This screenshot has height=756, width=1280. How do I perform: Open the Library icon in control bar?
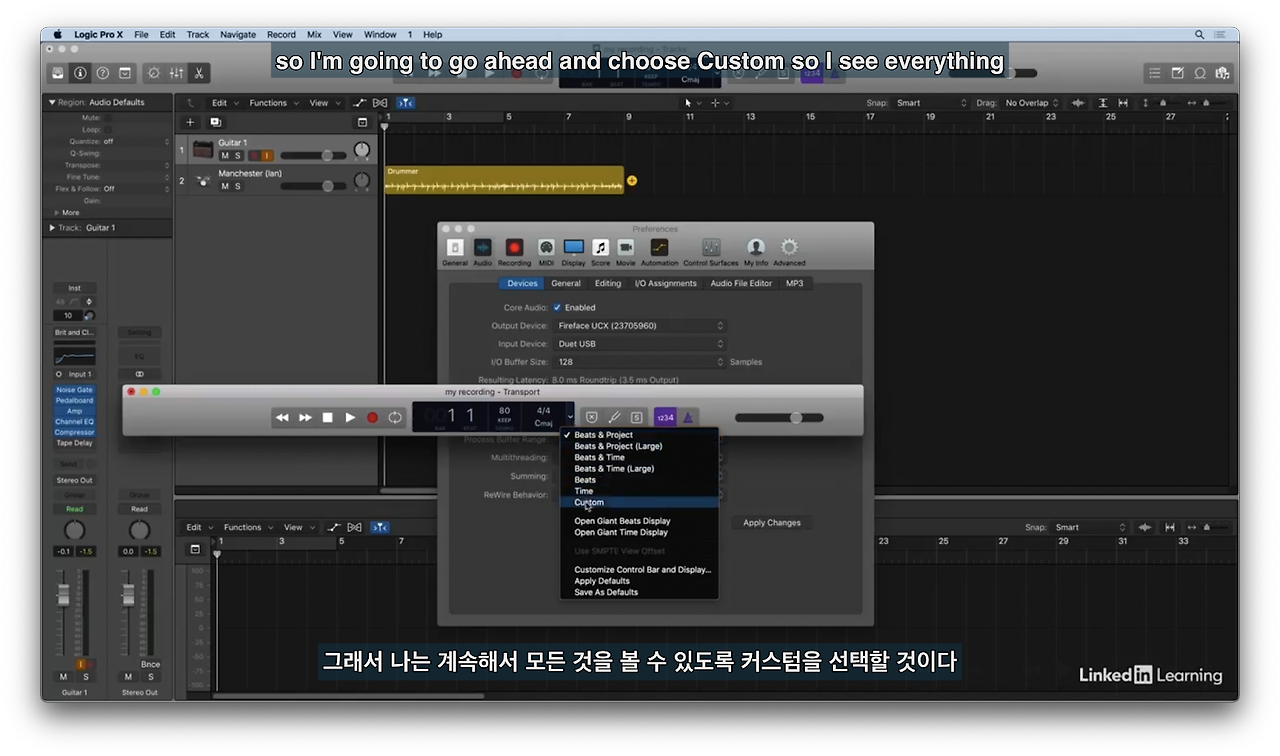coord(58,73)
